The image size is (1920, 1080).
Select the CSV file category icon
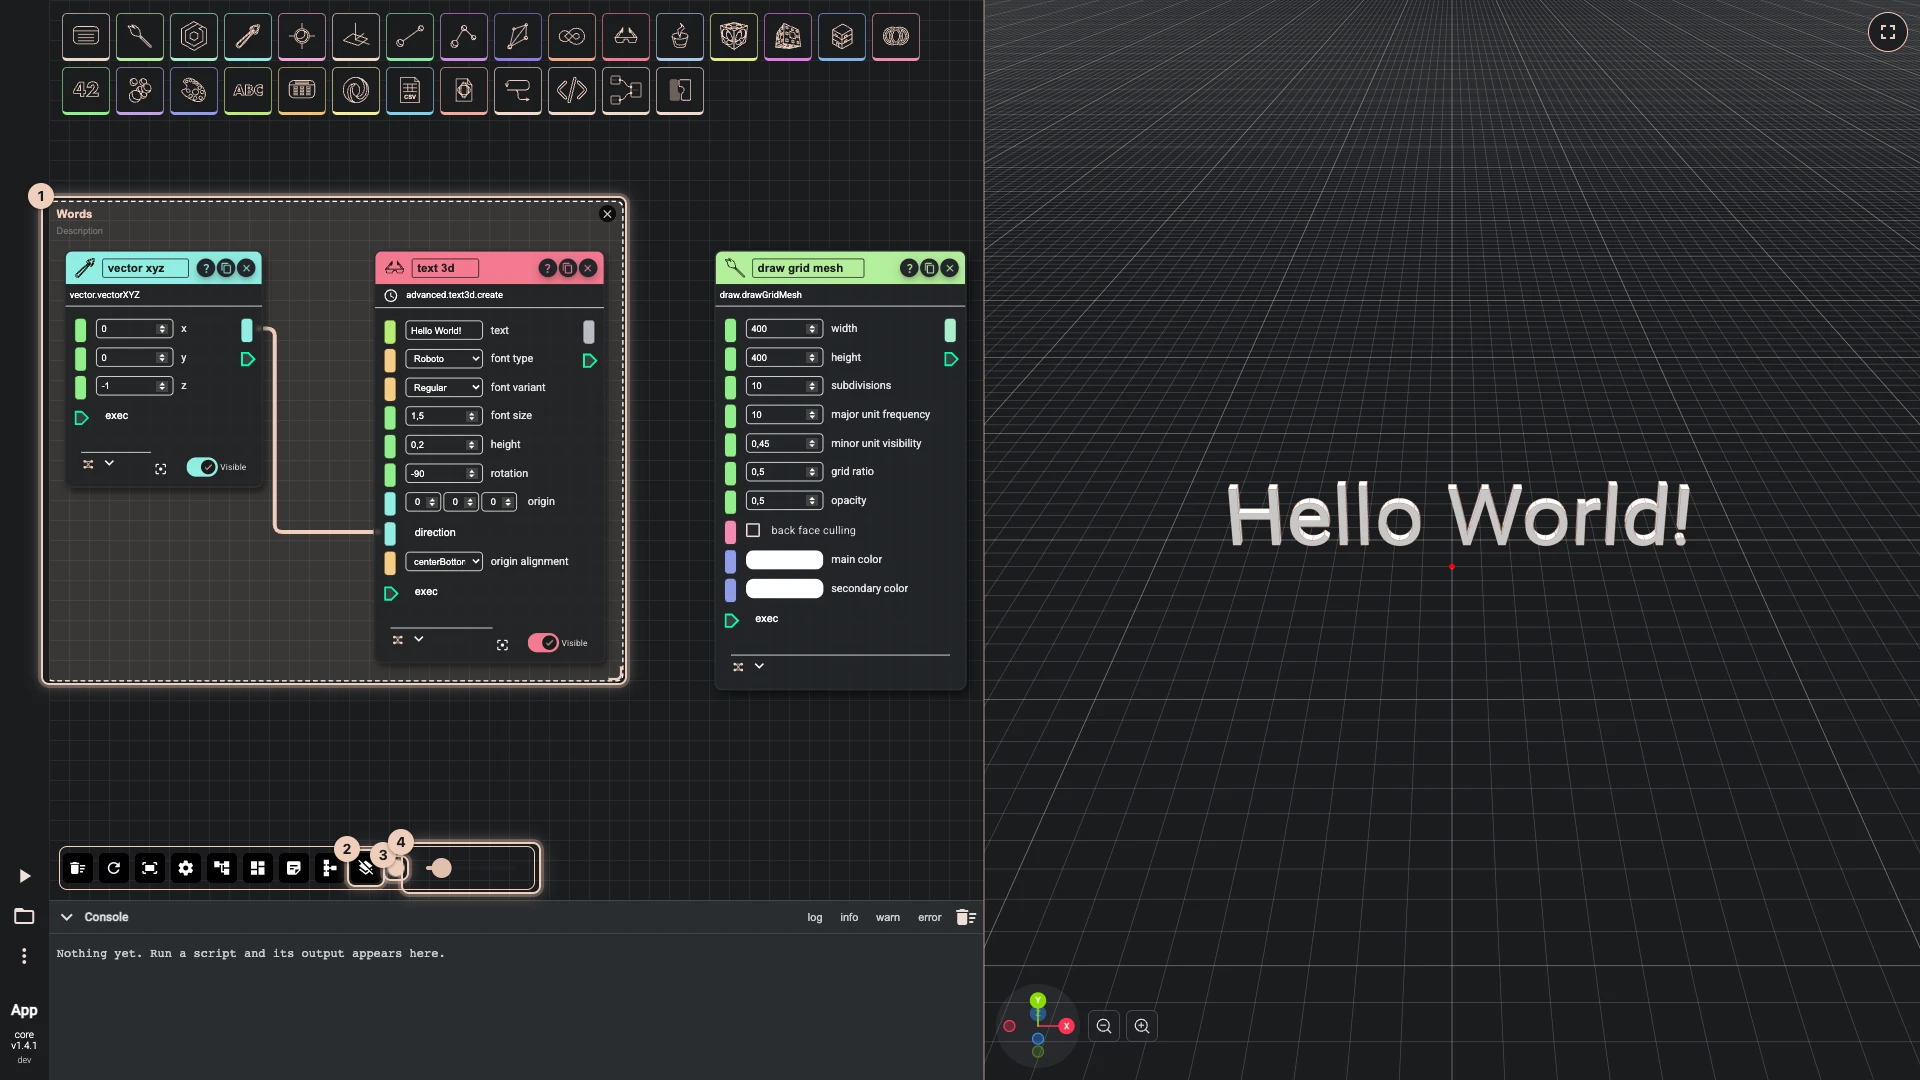tap(410, 90)
